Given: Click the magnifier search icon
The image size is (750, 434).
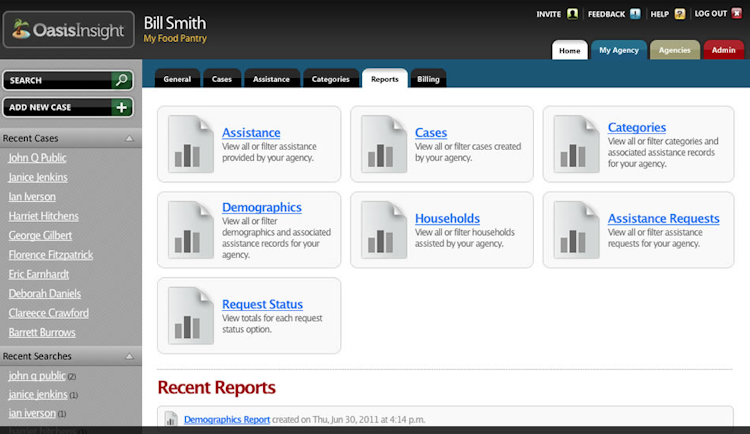Looking at the screenshot, I should point(121,80).
